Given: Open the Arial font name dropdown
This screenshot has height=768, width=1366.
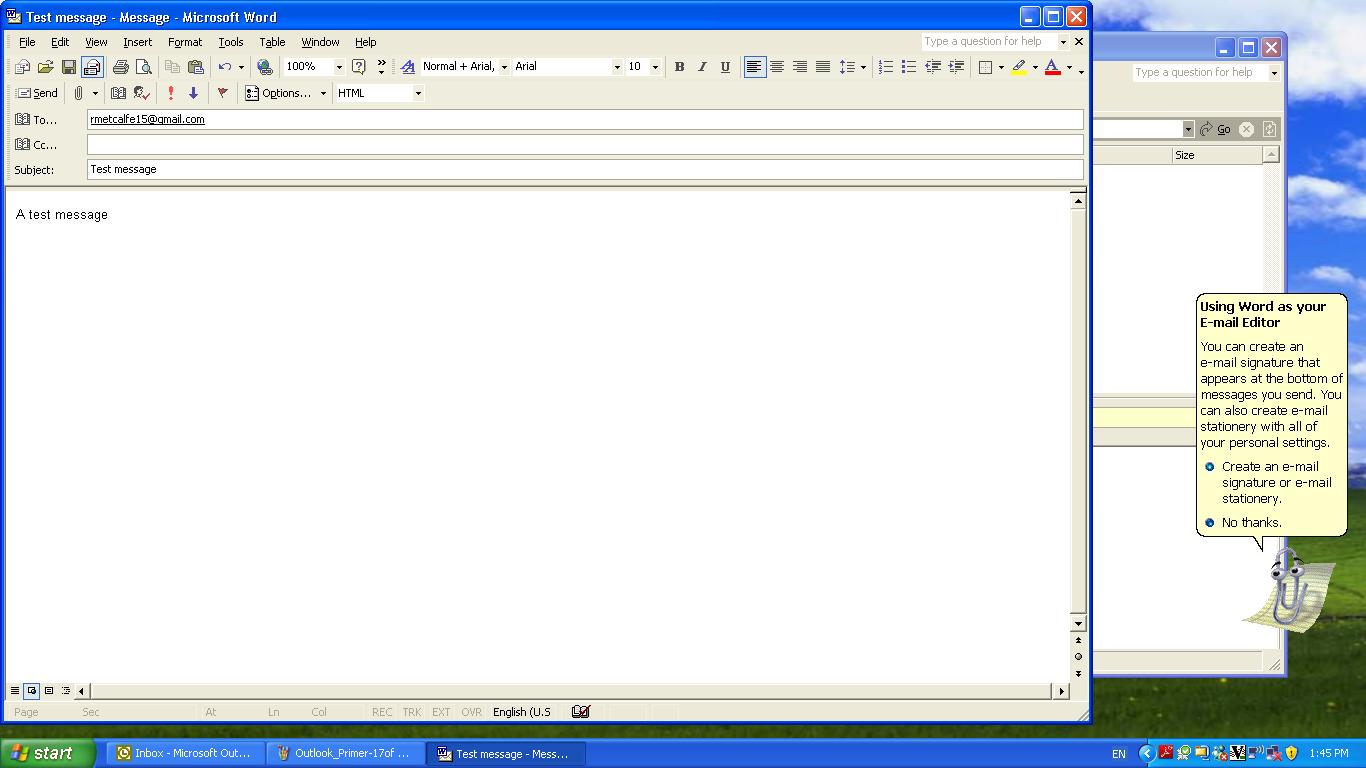Looking at the screenshot, I should coord(616,67).
